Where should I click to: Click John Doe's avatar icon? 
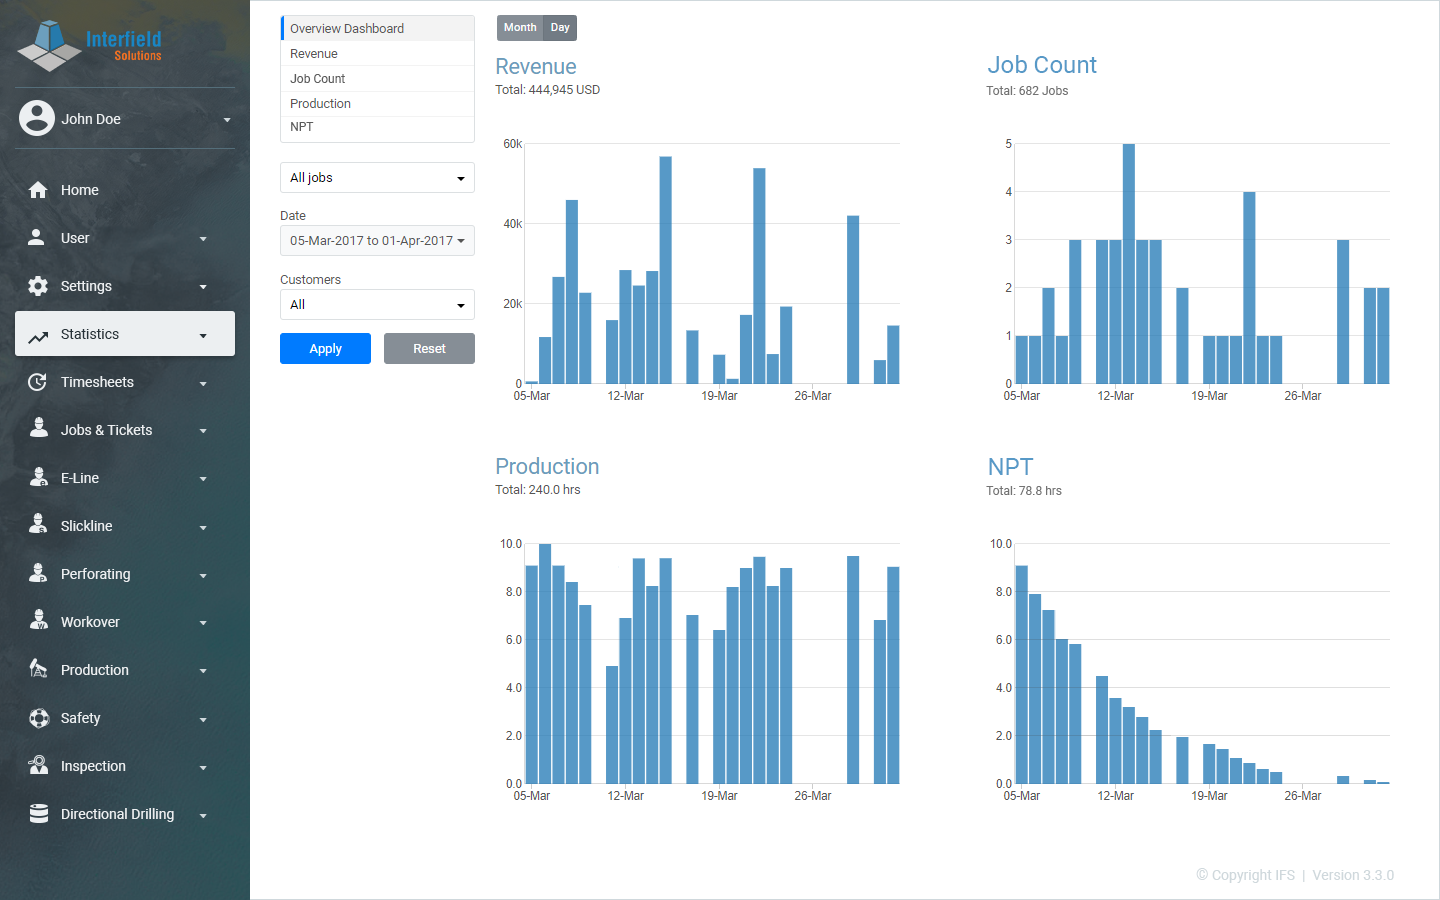tap(37, 118)
